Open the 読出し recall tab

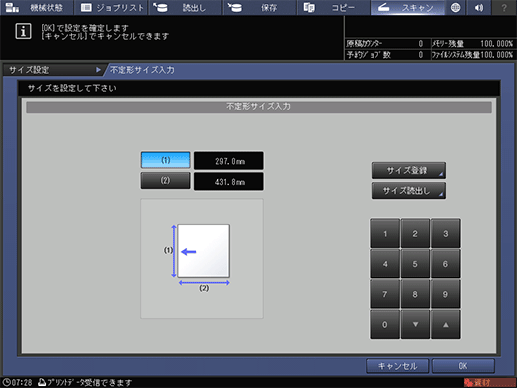click(185, 8)
